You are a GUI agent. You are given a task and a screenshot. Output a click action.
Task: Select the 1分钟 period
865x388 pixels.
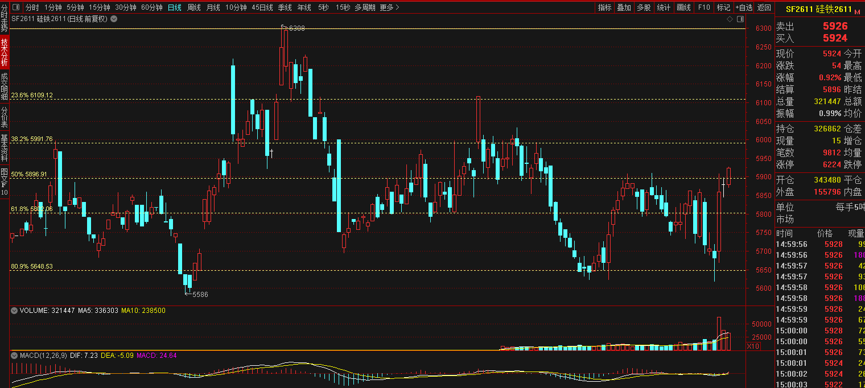click(53, 8)
